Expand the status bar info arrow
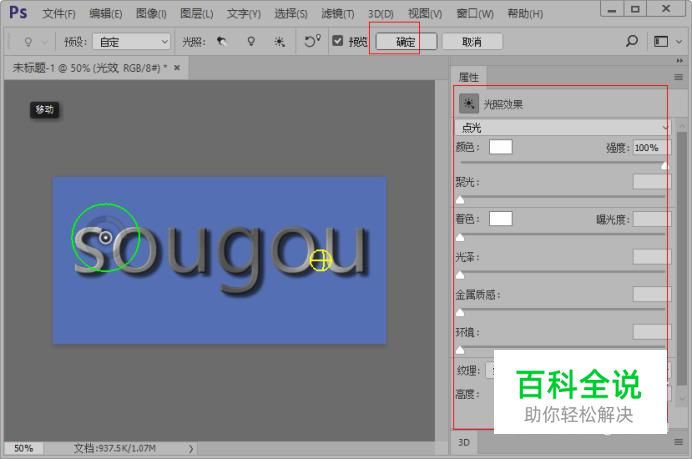This screenshot has width=692, height=459. [x=191, y=449]
